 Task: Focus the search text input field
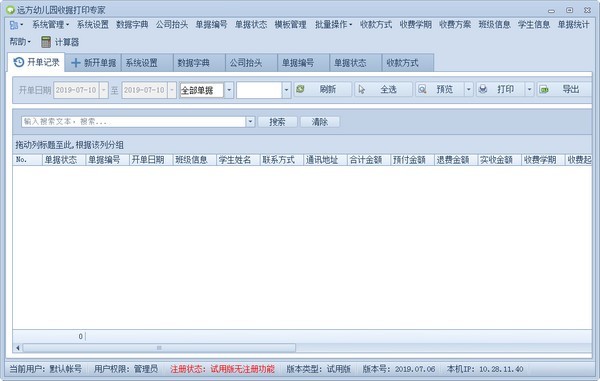pyautogui.click(x=134, y=122)
